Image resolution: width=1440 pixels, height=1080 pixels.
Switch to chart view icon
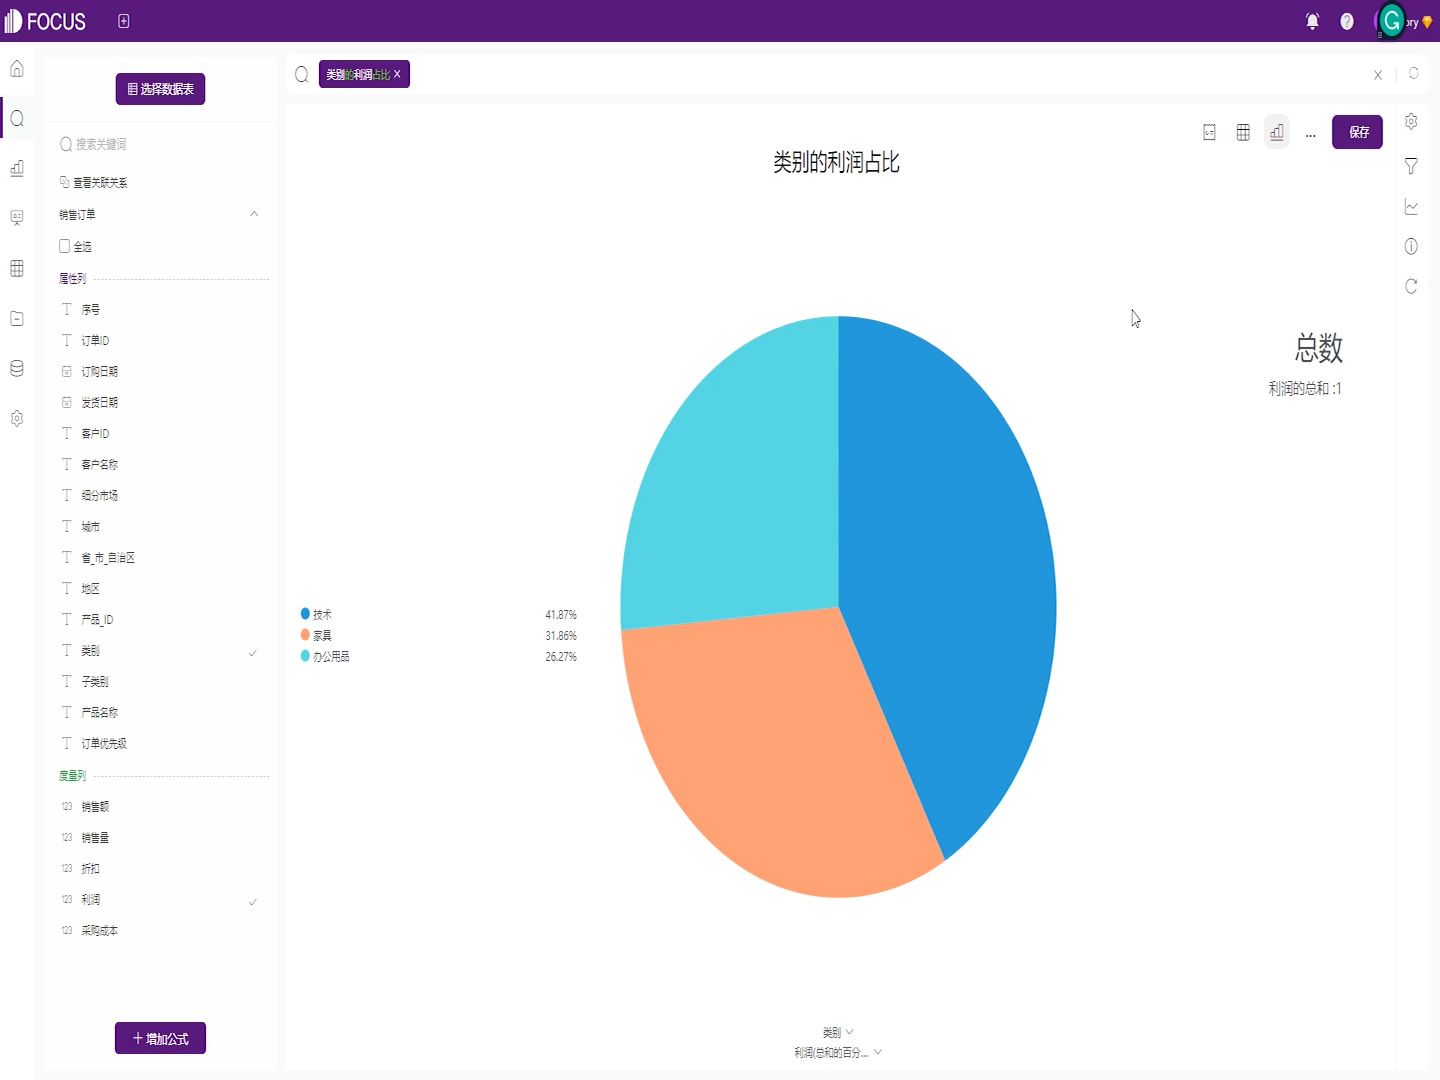[1277, 132]
